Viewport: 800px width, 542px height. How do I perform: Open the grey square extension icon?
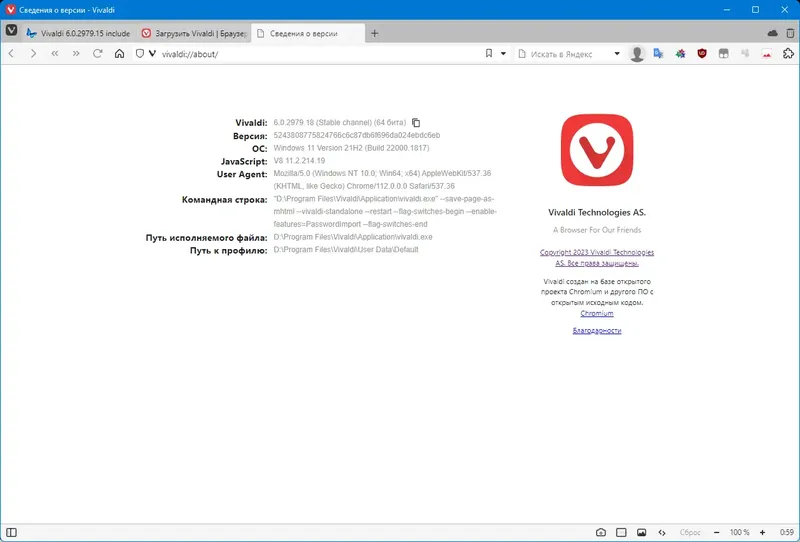pos(723,54)
